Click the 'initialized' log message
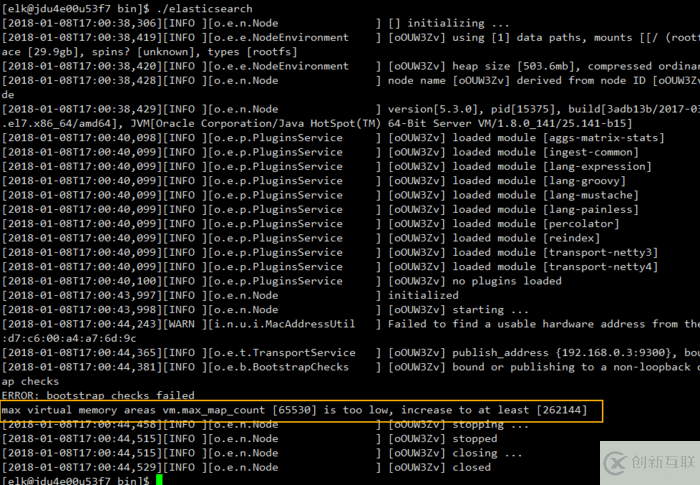The width and height of the screenshot is (700, 485). 423,295
